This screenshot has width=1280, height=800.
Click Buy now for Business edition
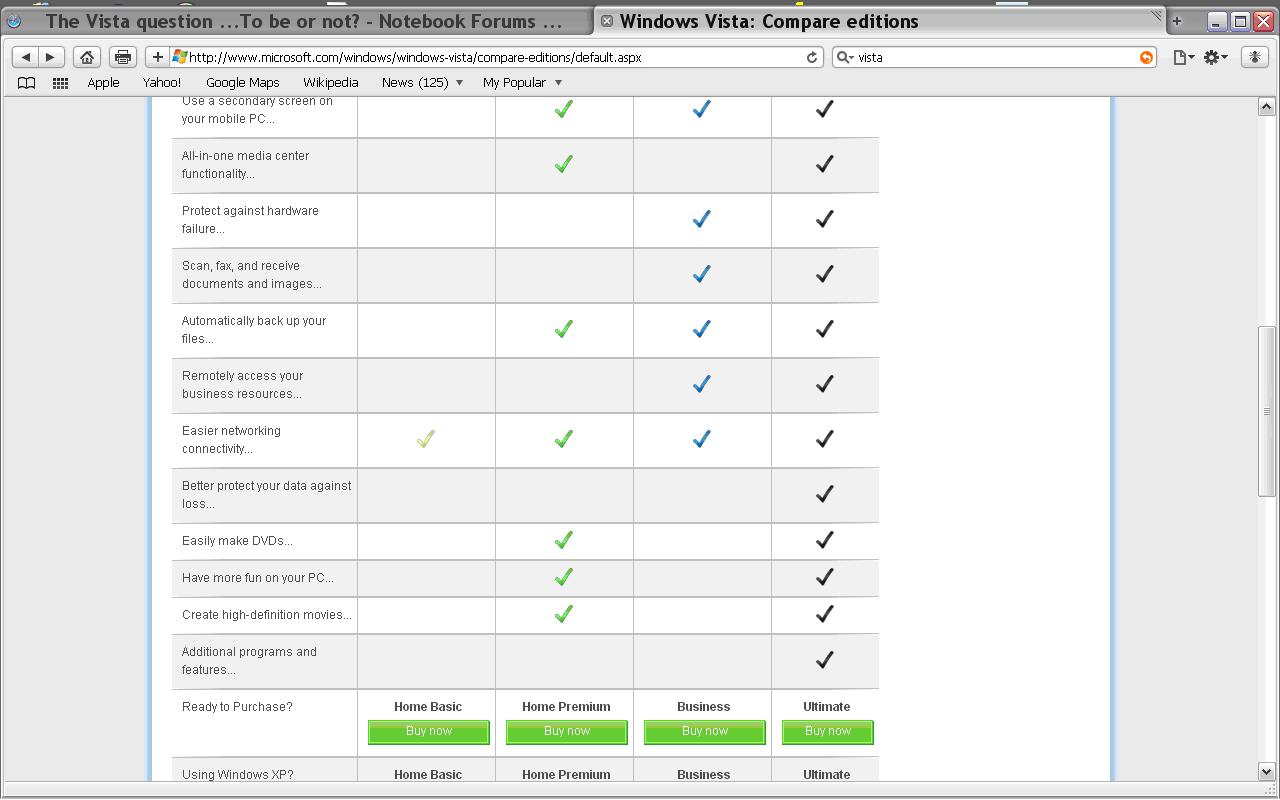tap(705, 732)
